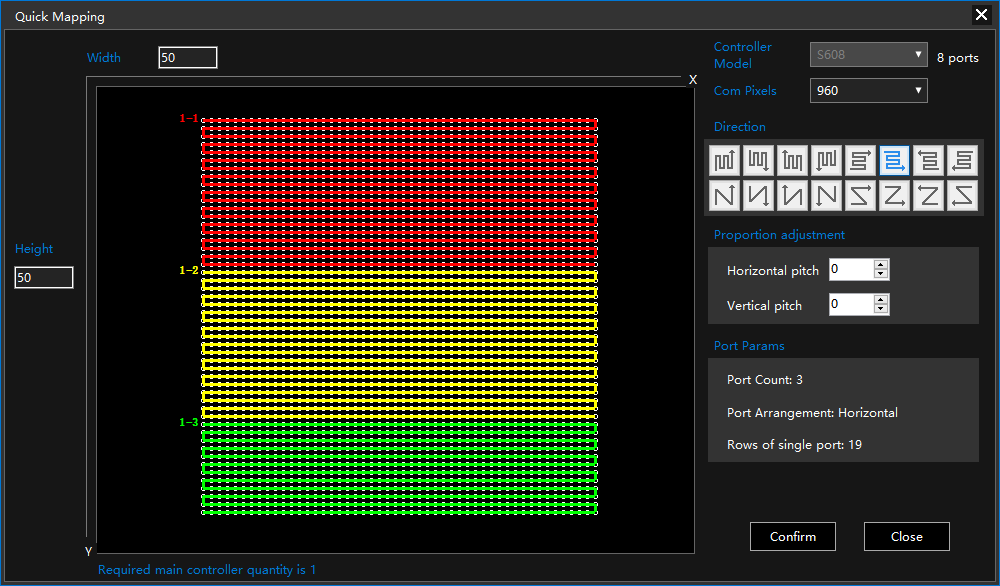Viewport: 1000px width, 586px height.
Task: Choose Z-shaped direction with left arrow at bottom-left
Action: click(962, 195)
